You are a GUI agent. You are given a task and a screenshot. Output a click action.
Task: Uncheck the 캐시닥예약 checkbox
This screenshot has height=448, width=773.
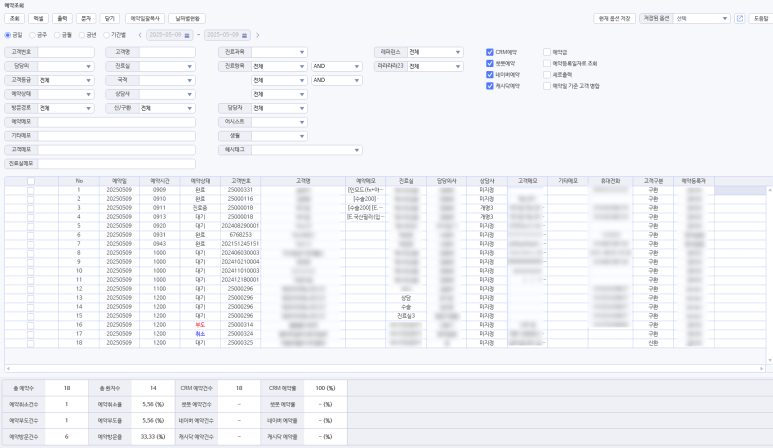pos(490,86)
